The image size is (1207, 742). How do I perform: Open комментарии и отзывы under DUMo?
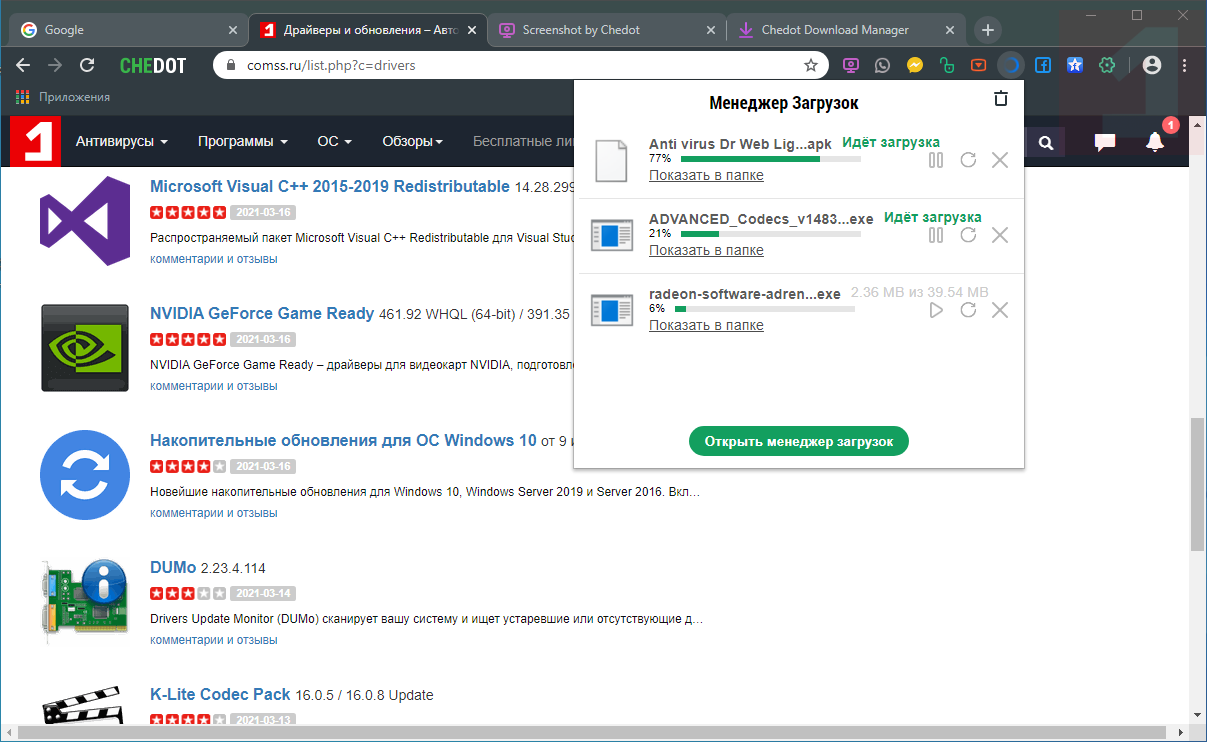pyautogui.click(x=214, y=639)
